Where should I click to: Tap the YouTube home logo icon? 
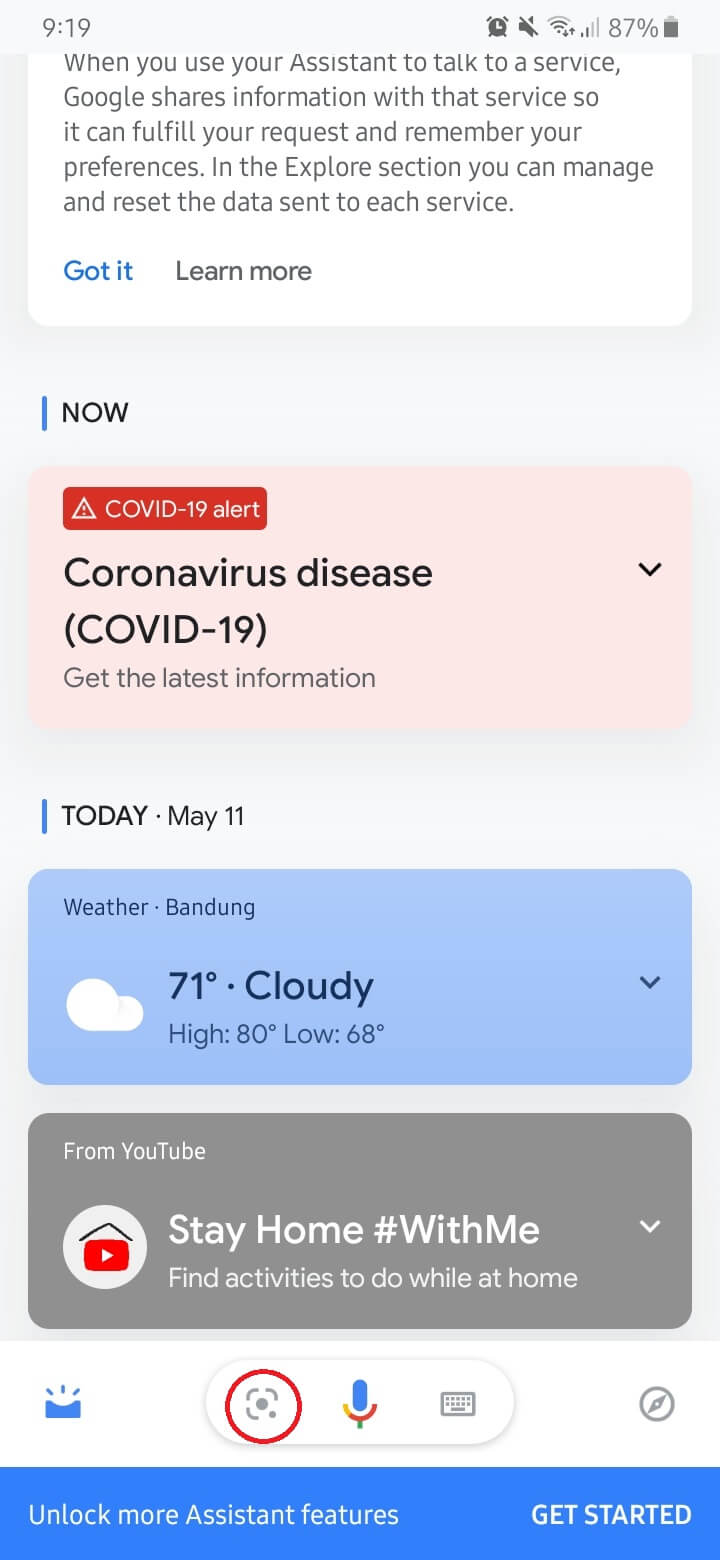(x=105, y=1248)
